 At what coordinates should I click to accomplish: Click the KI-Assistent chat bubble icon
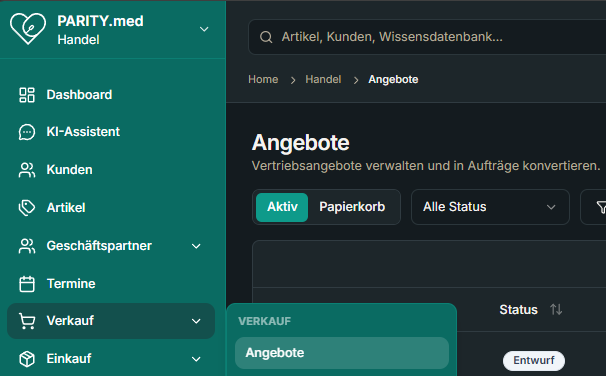(27, 132)
